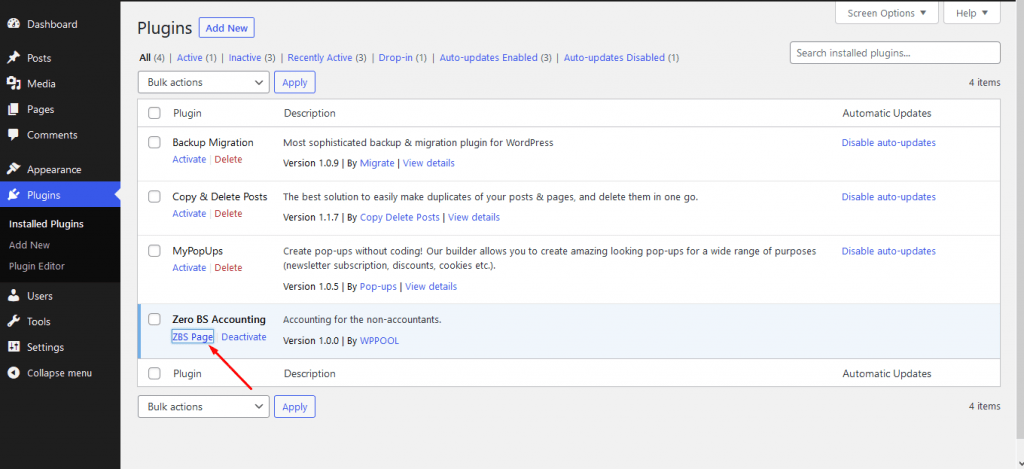This screenshot has height=469, width=1024.
Task: Click the Plugins plug icon
Action: tap(14, 195)
